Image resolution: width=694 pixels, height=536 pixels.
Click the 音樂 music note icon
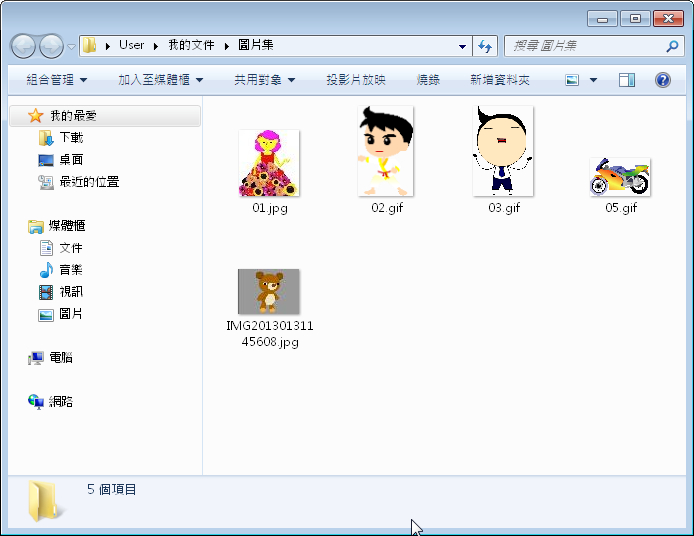tap(46, 270)
